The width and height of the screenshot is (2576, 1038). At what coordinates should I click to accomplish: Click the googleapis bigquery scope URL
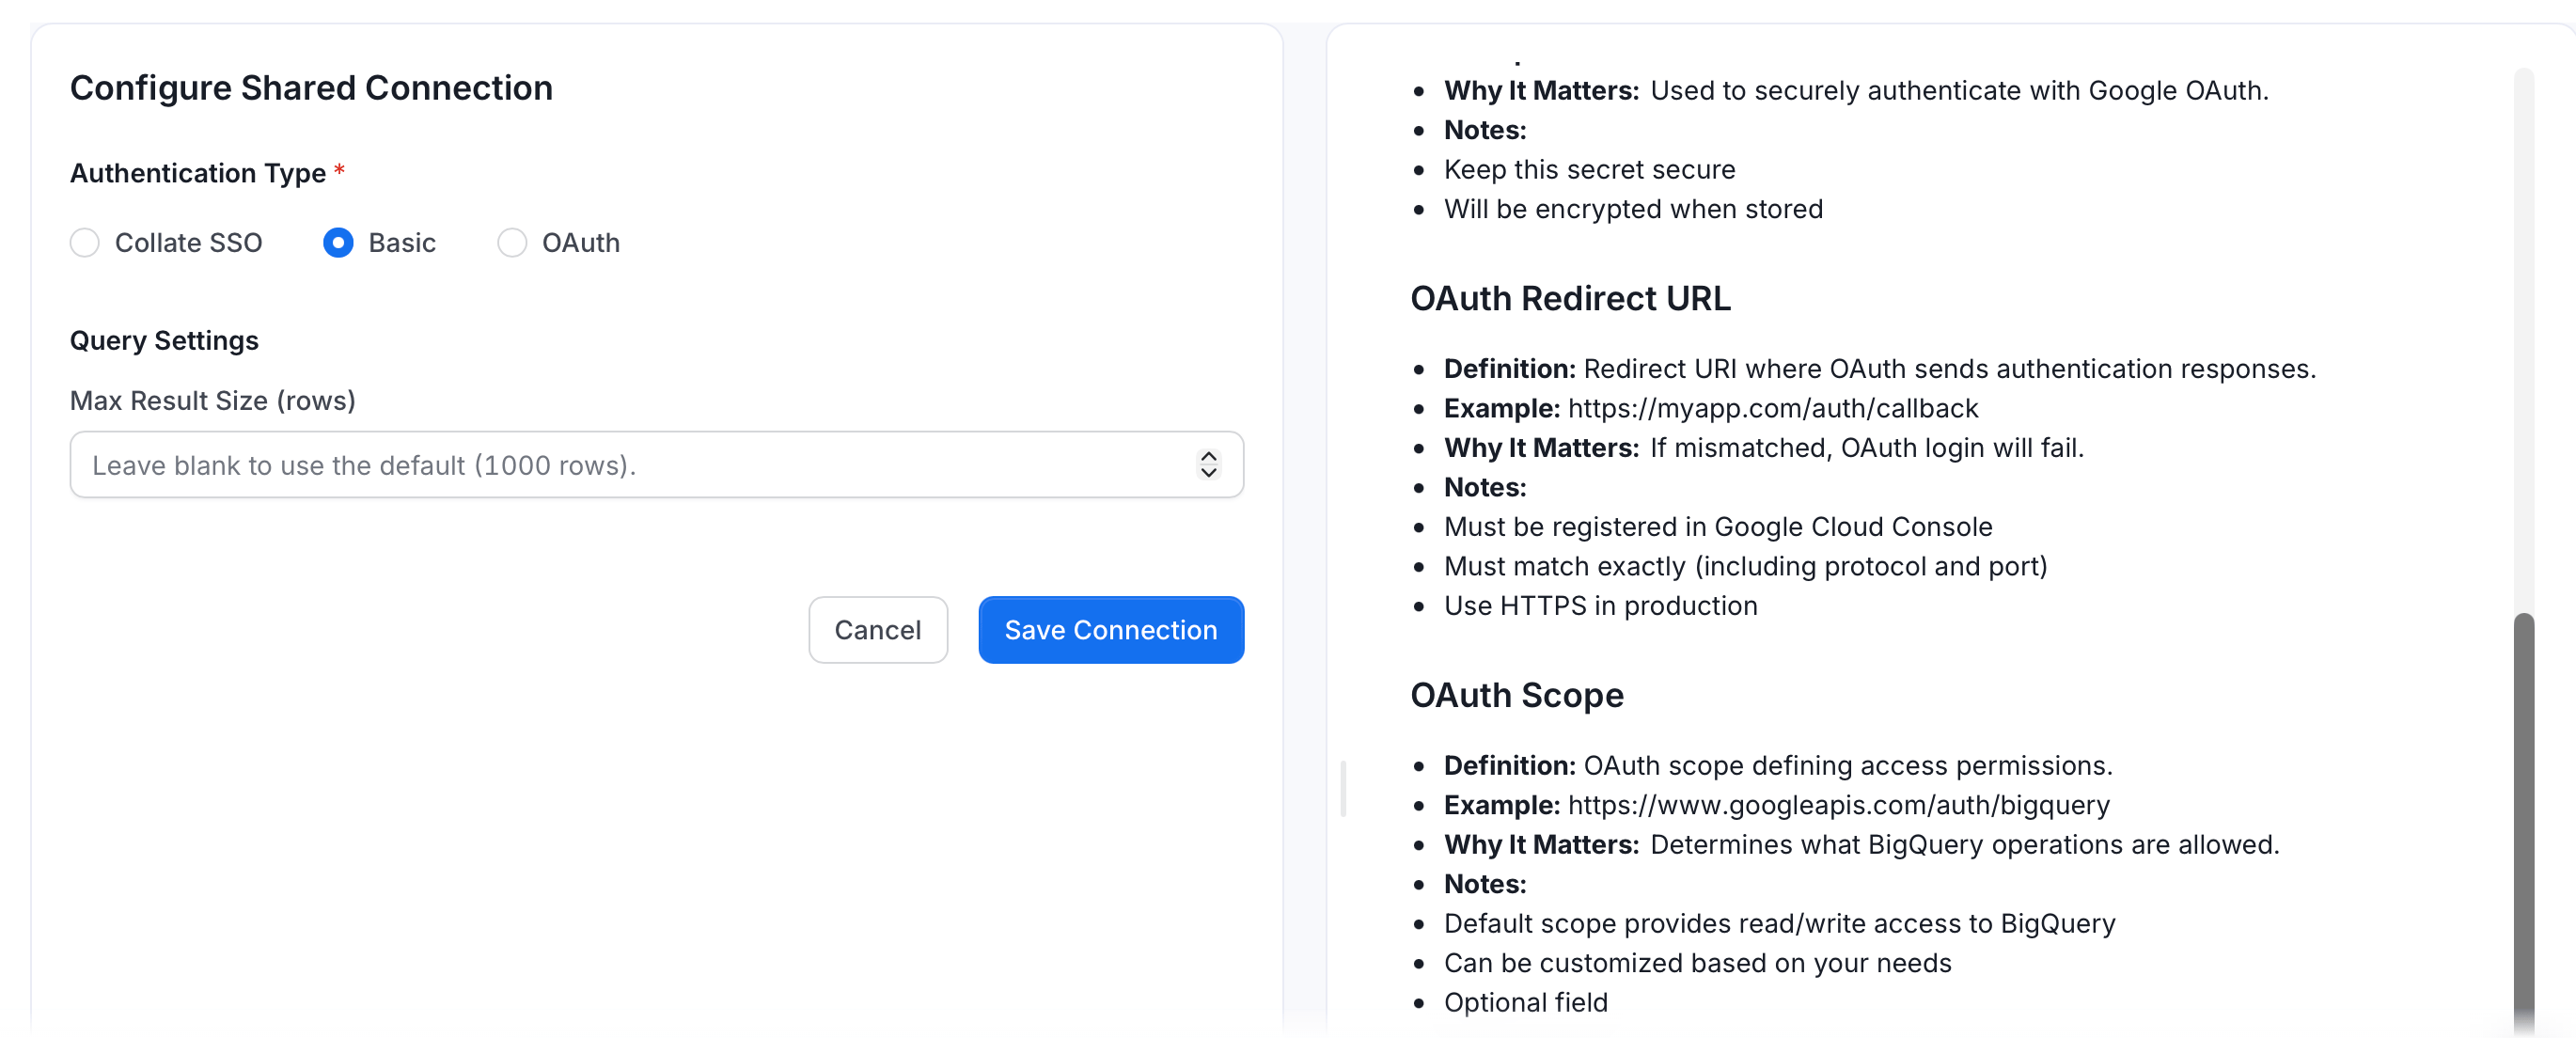(x=1838, y=806)
